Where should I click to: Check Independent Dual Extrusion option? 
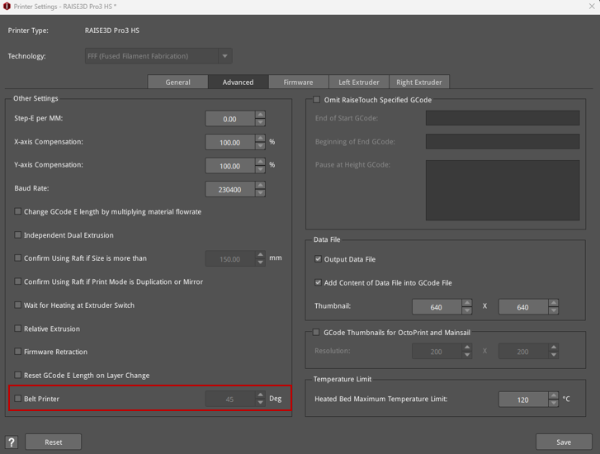click(x=18, y=235)
